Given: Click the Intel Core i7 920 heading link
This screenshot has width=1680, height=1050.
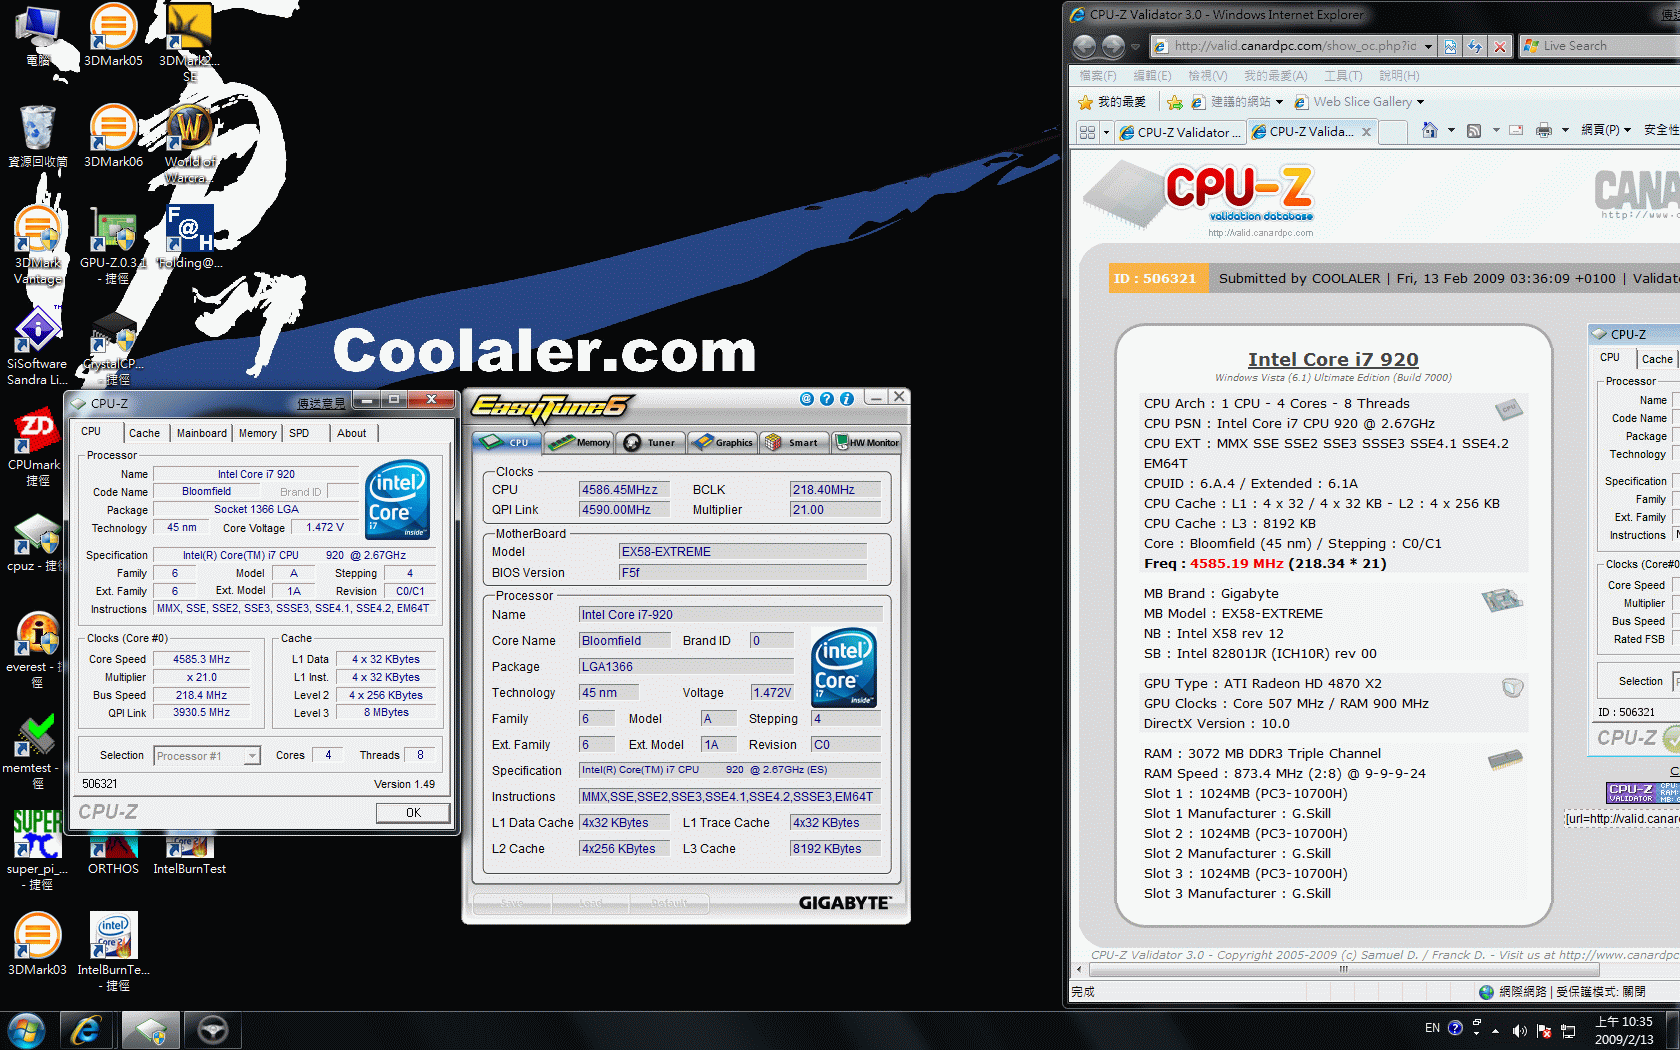Looking at the screenshot, I should coord(1333,359).
